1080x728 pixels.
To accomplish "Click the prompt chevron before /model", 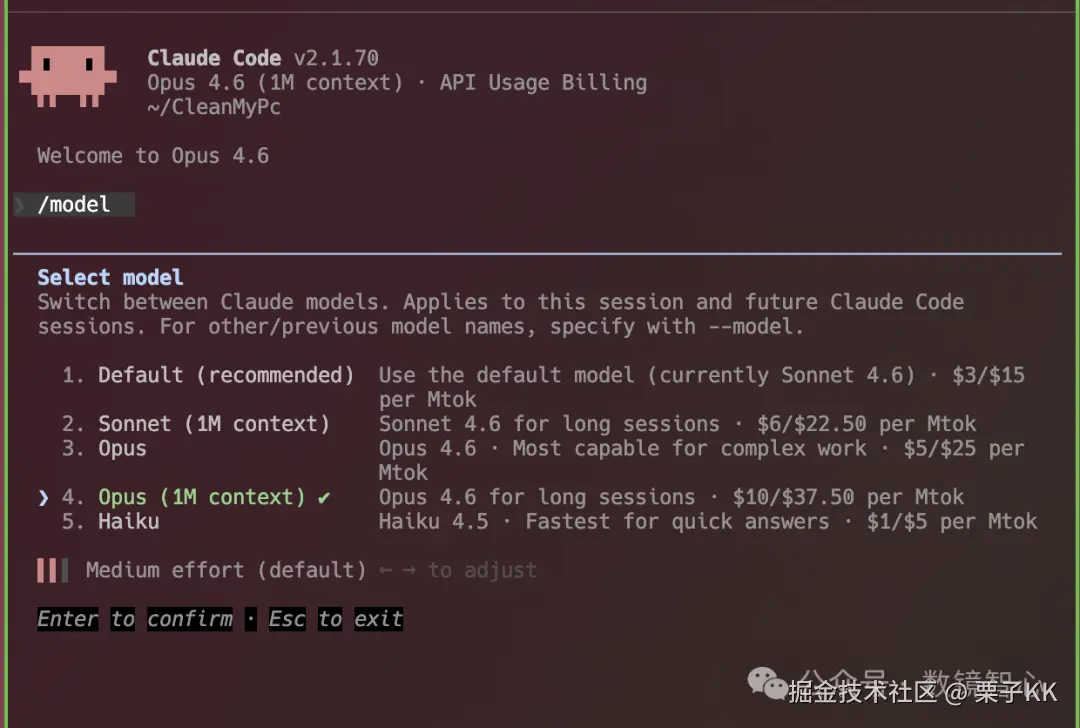I will [20, 205].
